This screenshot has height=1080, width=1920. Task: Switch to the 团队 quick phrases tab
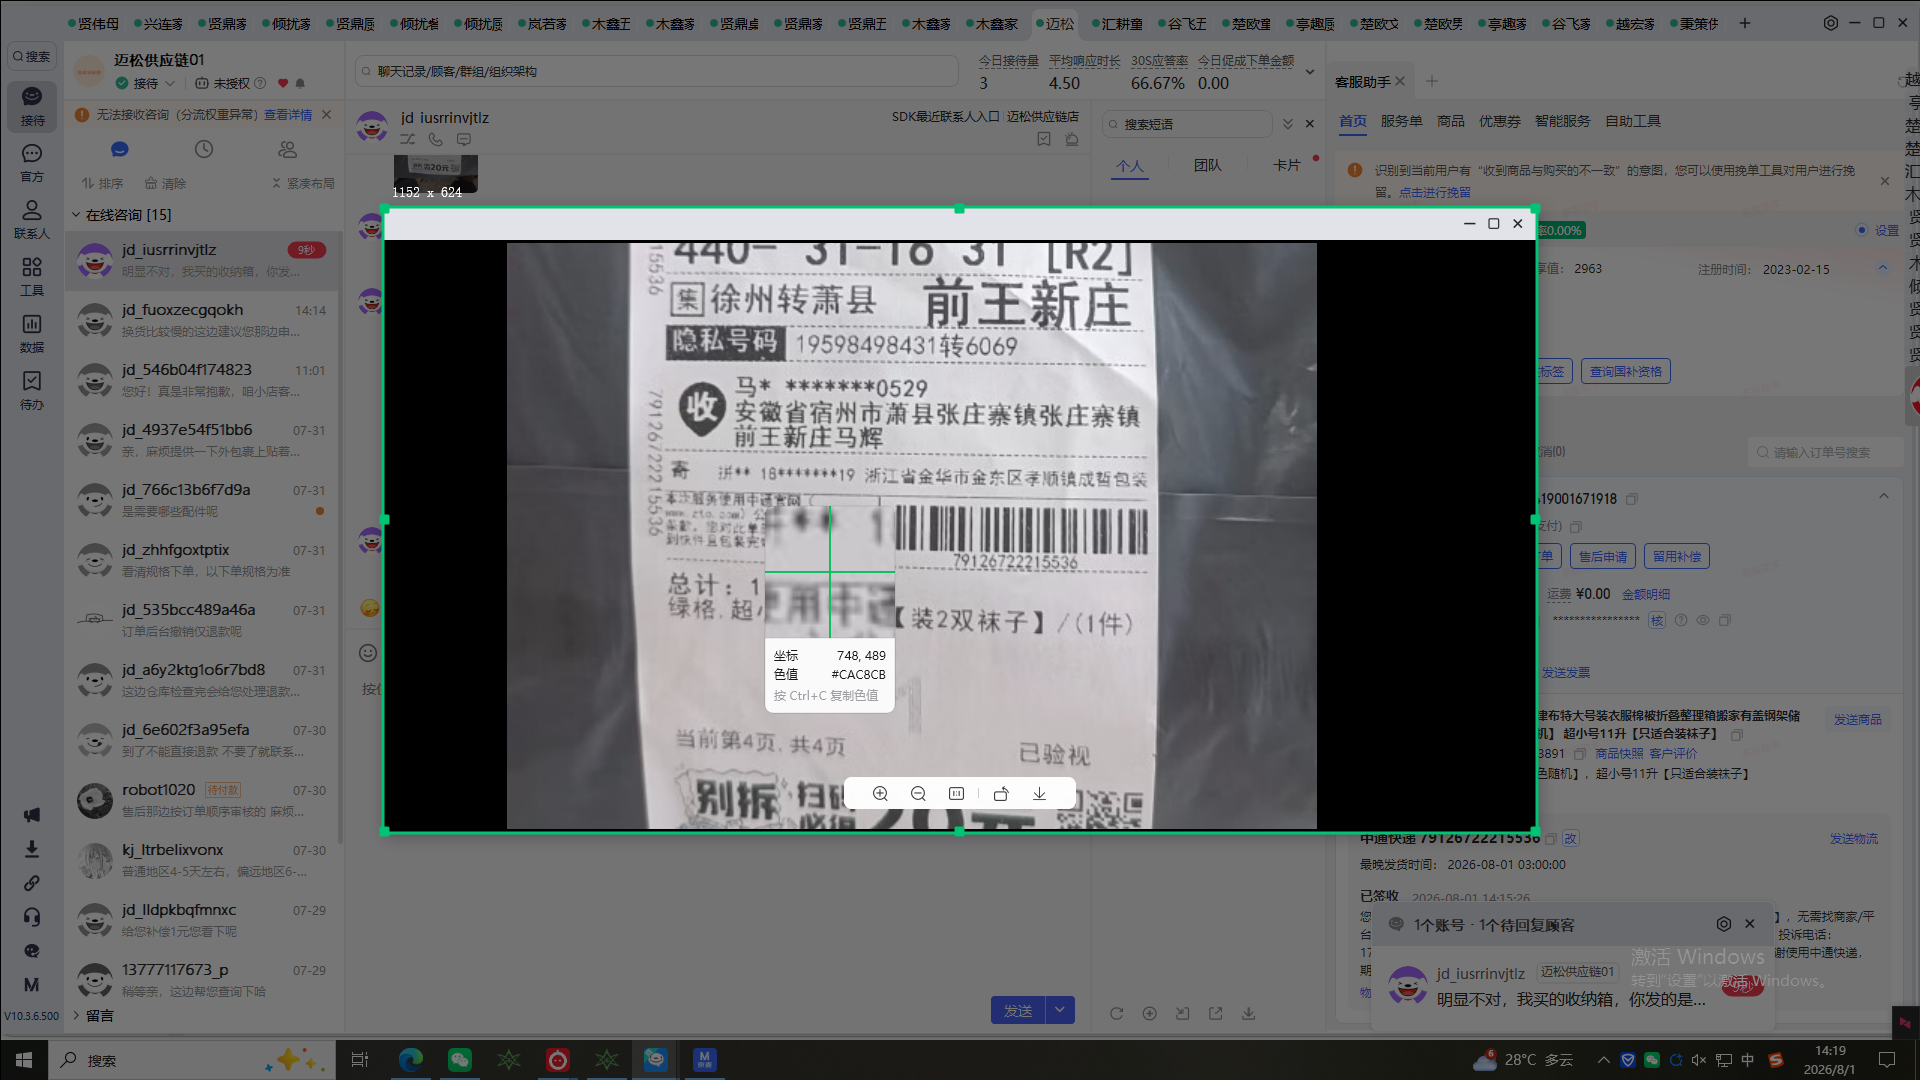coord(1207,165)
